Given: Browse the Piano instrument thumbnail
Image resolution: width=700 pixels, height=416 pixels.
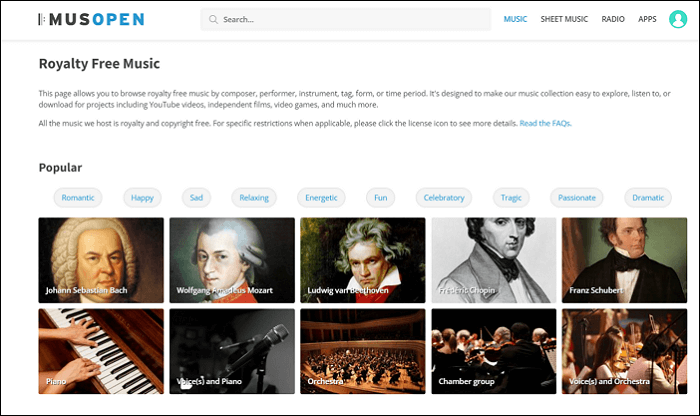Looking at the screenshot, I should (x=101, y=351).
